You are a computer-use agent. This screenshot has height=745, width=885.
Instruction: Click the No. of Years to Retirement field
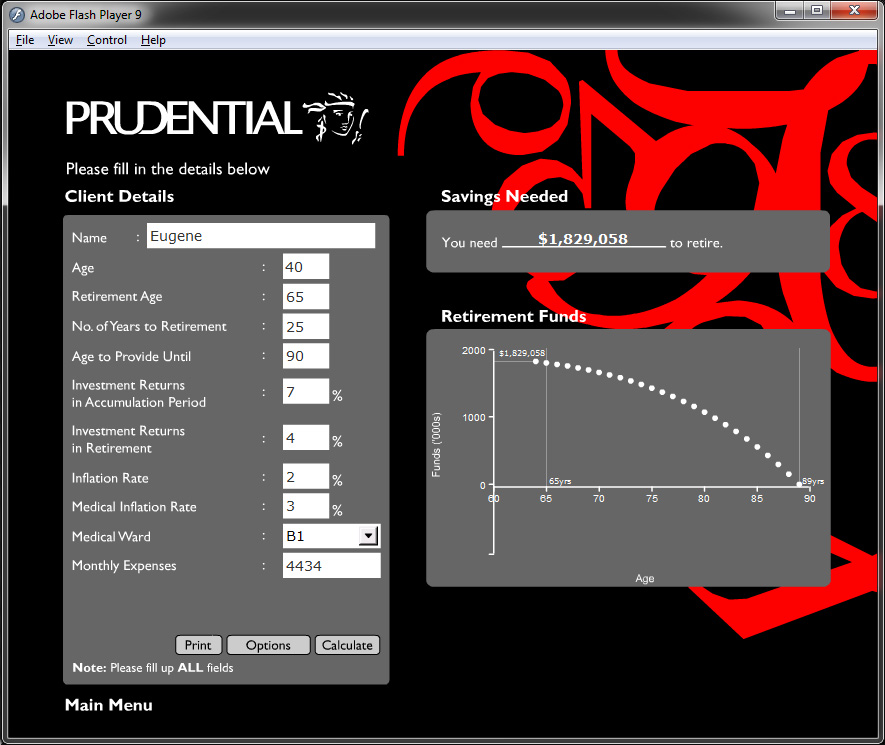(x=305, y=327)
